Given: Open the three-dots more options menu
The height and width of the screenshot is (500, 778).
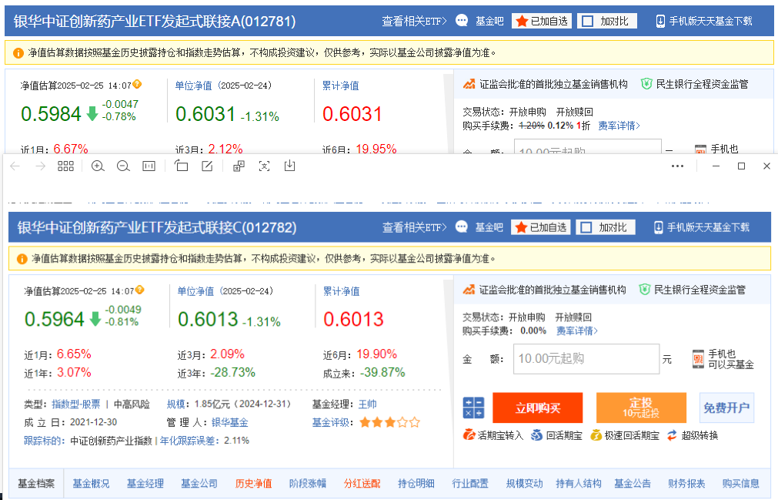Looking at the screenshot, I should 677,166.
